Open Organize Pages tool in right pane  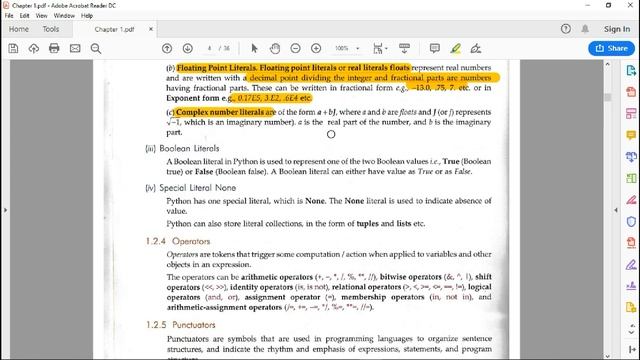point(631,178)
